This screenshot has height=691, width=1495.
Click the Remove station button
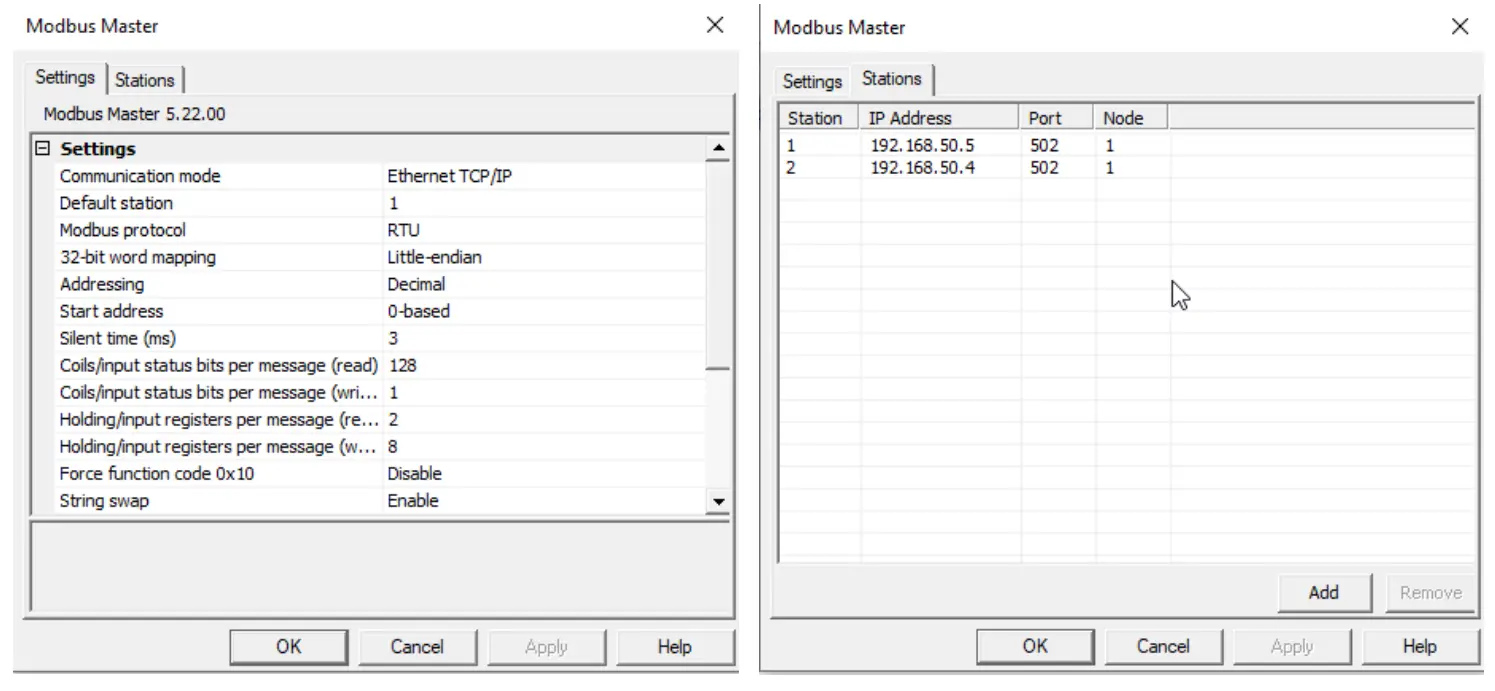point(1430,592)
